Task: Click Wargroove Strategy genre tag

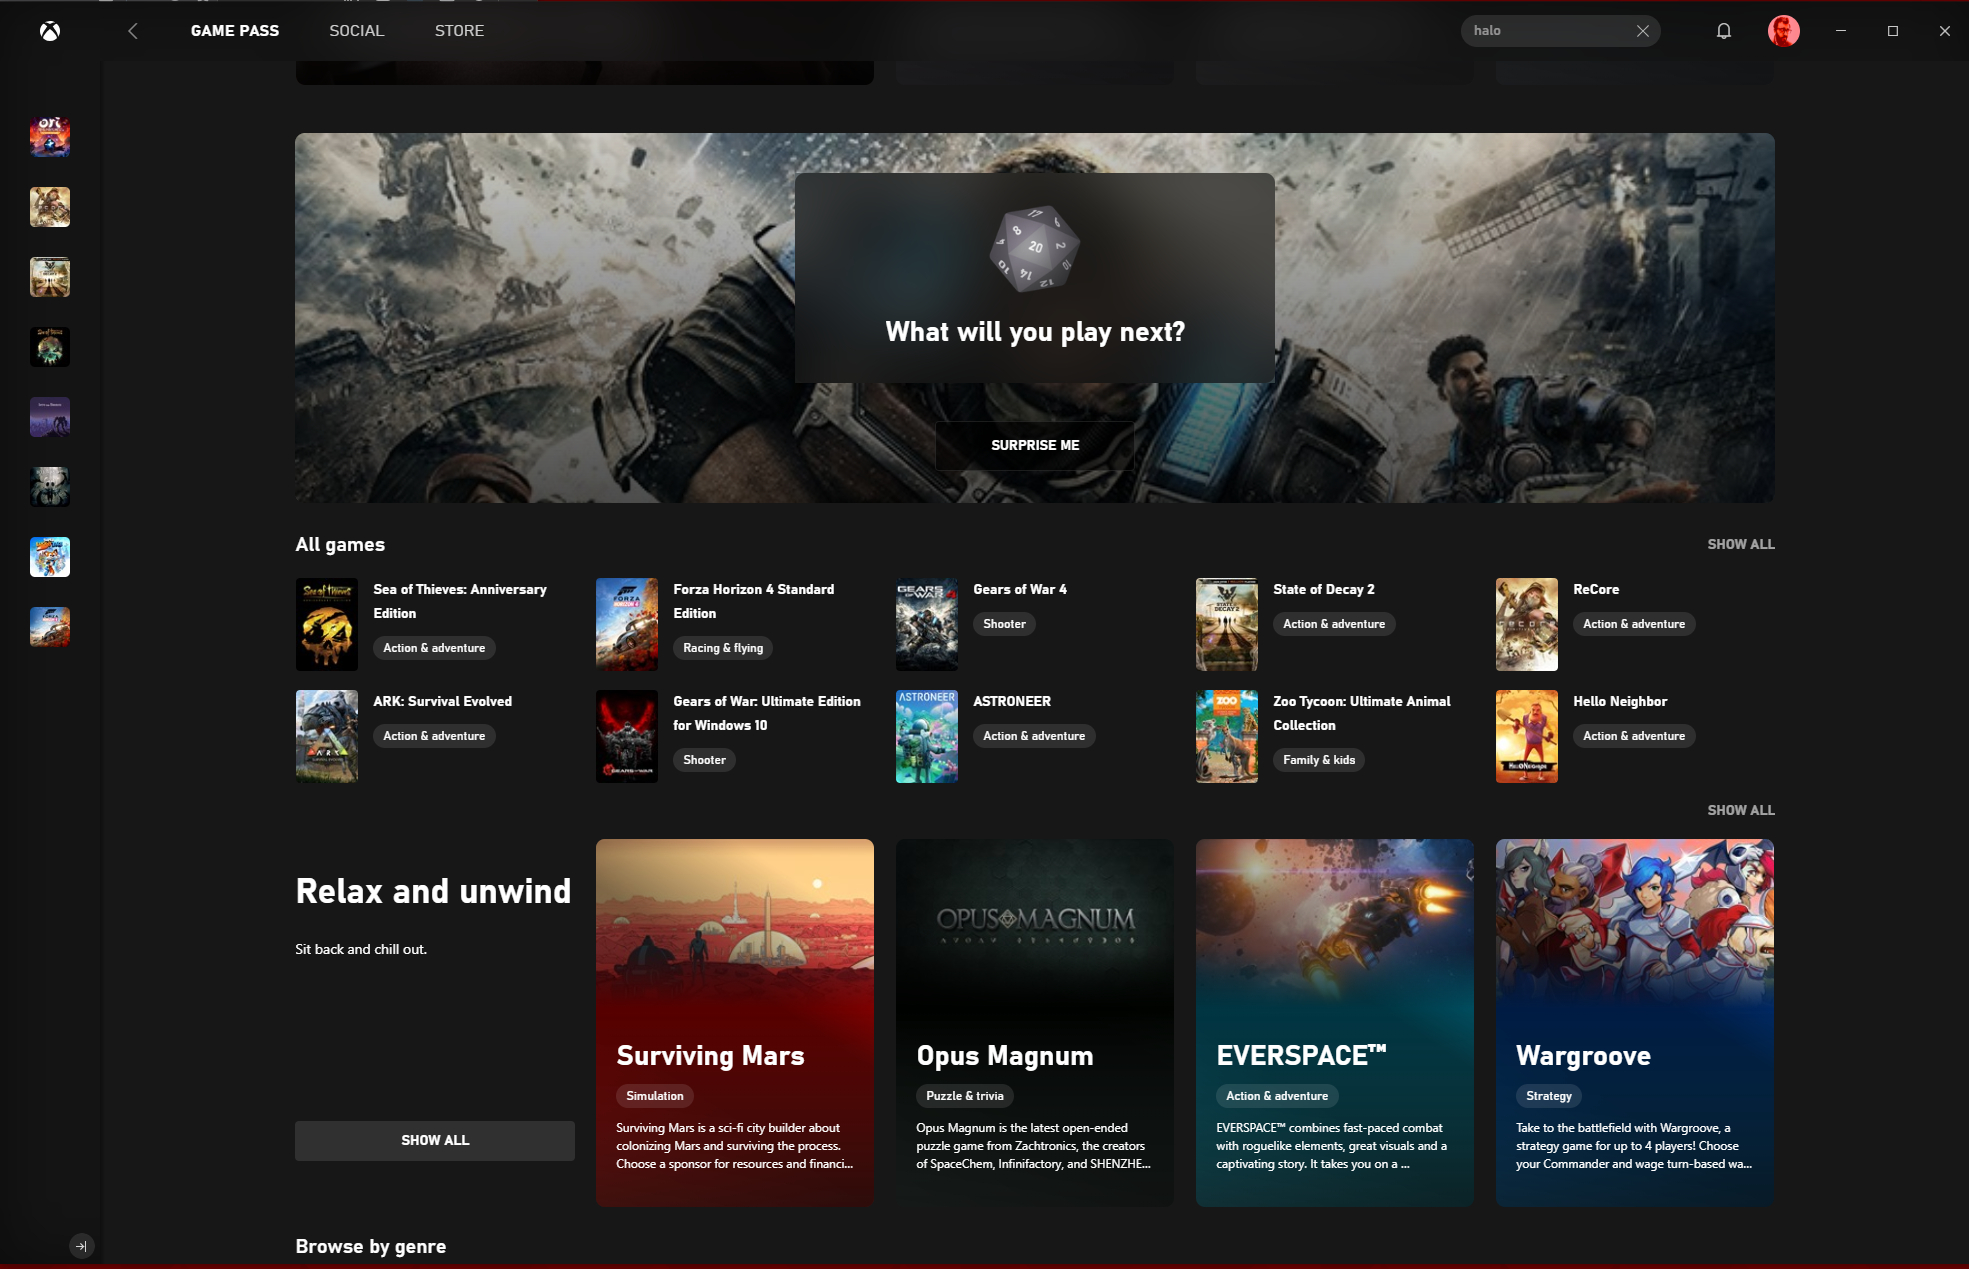Action: [1548, 1096]
